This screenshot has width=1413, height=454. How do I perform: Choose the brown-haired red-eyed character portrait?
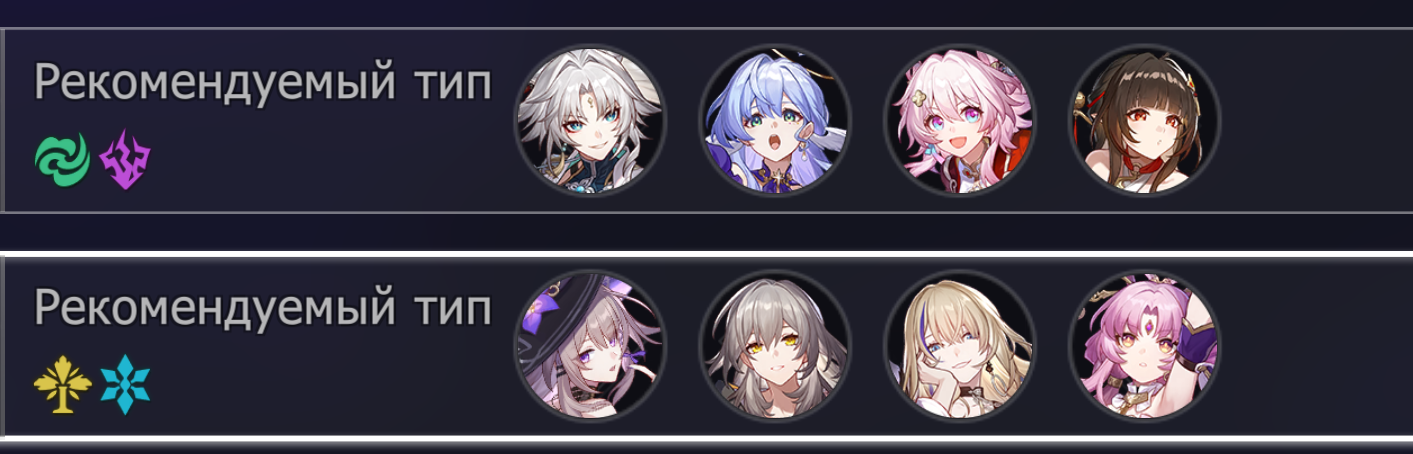tap(1145, 120)
